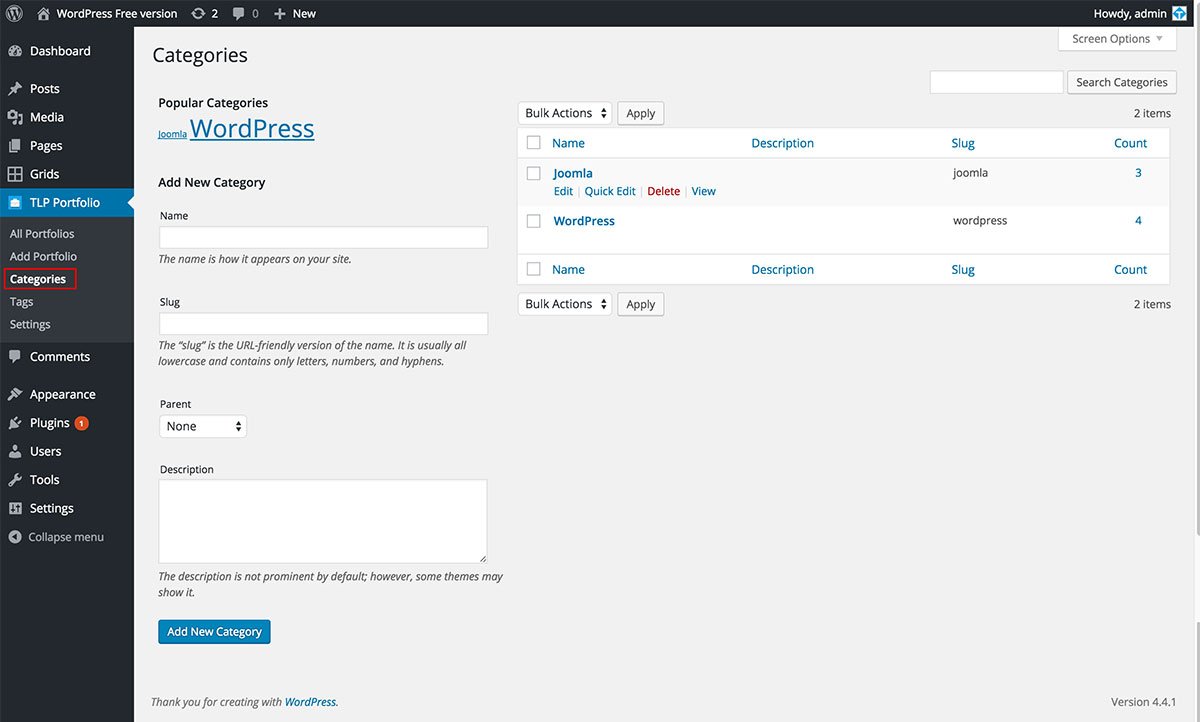Open the updates icon showing 2

pos(198,13)
